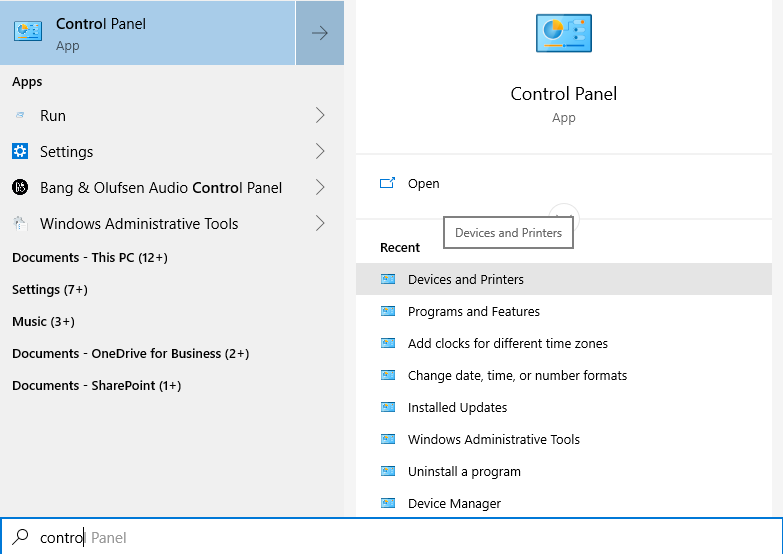Click the search magnifier icon

[21, 537]
